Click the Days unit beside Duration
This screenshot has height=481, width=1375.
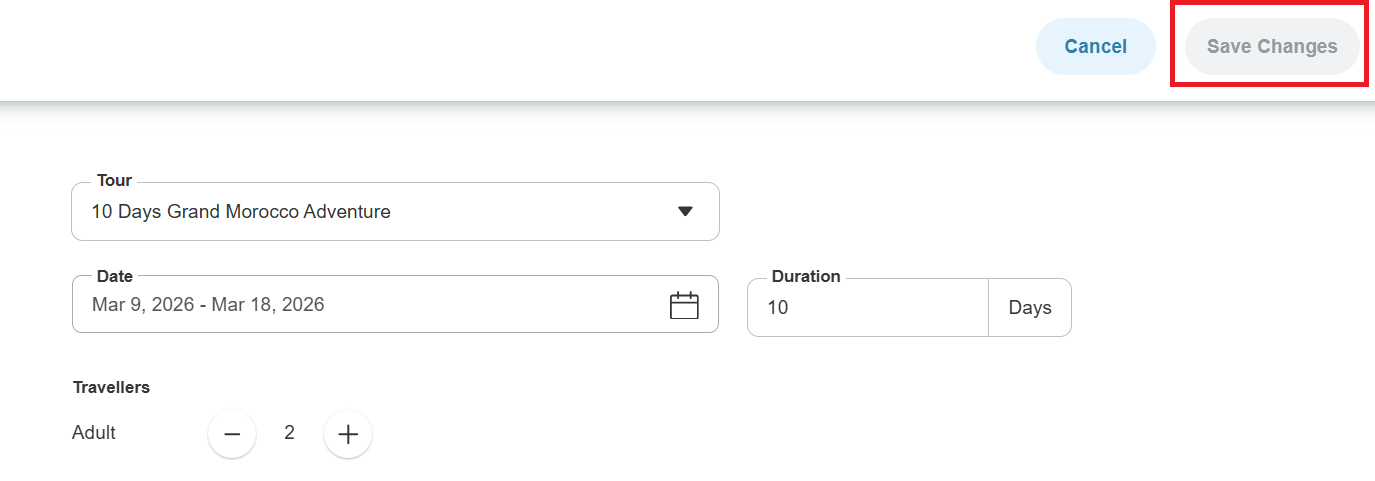pos(1029,308)
